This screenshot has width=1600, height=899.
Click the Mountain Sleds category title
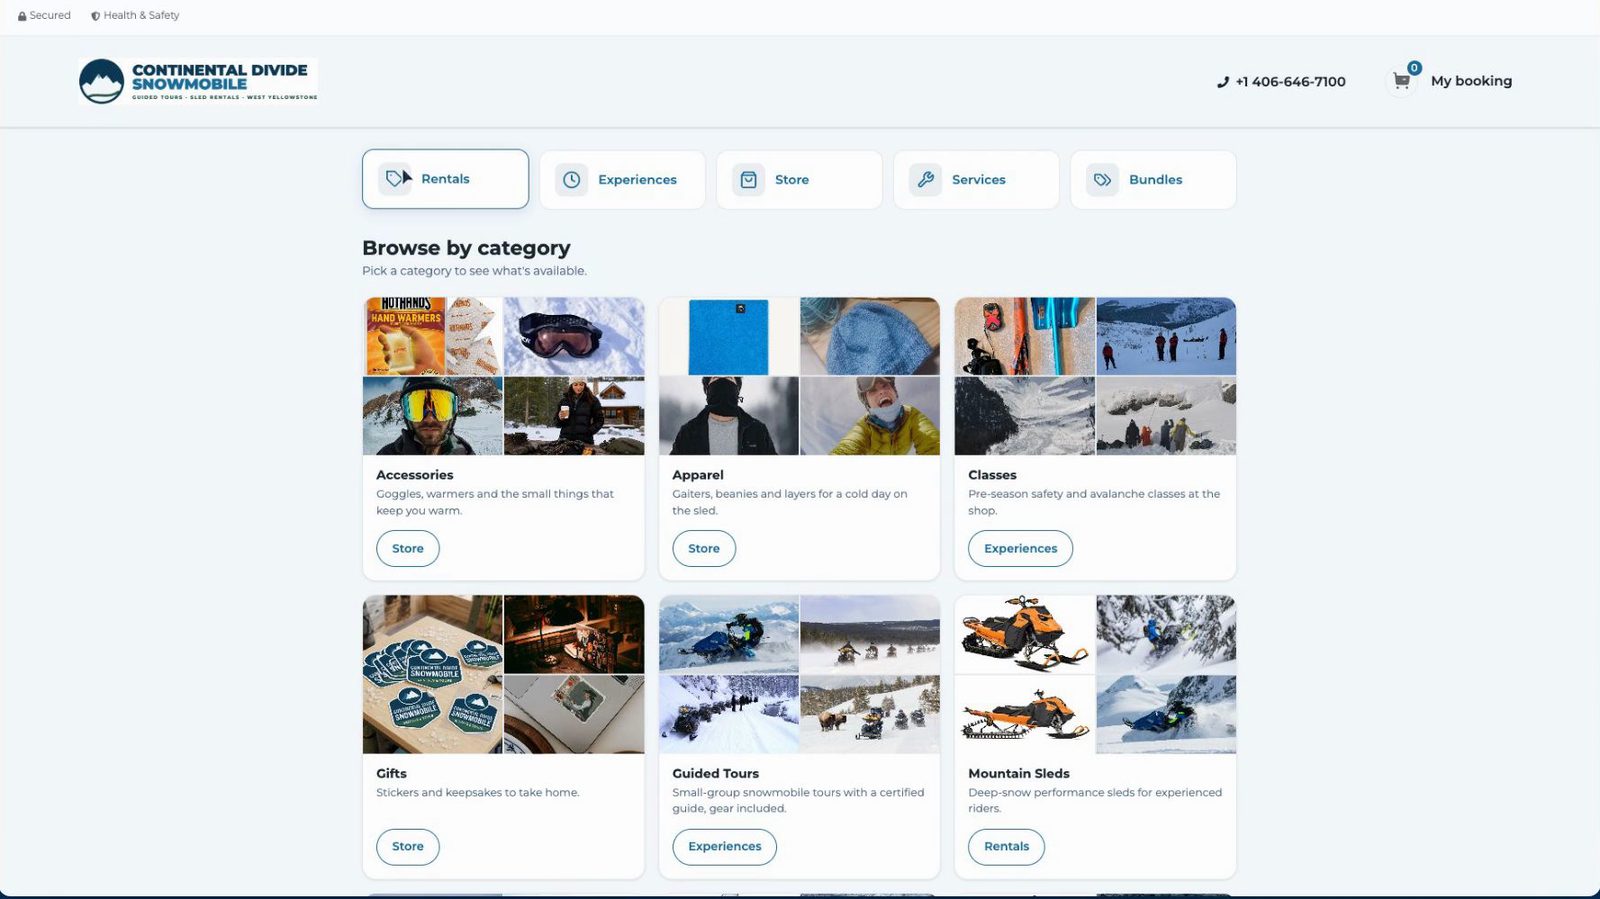click(1018, 773)
